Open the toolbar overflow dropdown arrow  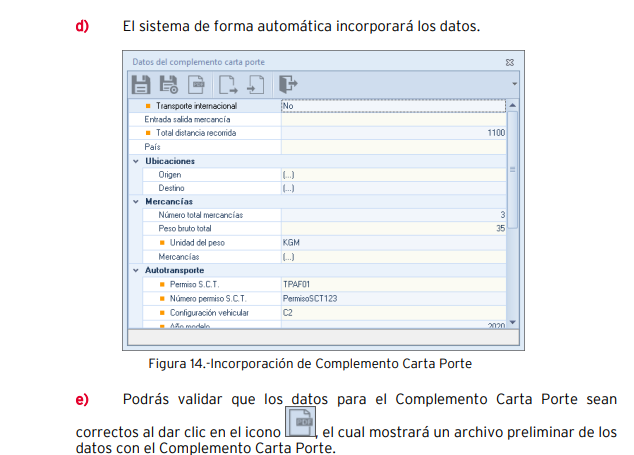(514, 84)
